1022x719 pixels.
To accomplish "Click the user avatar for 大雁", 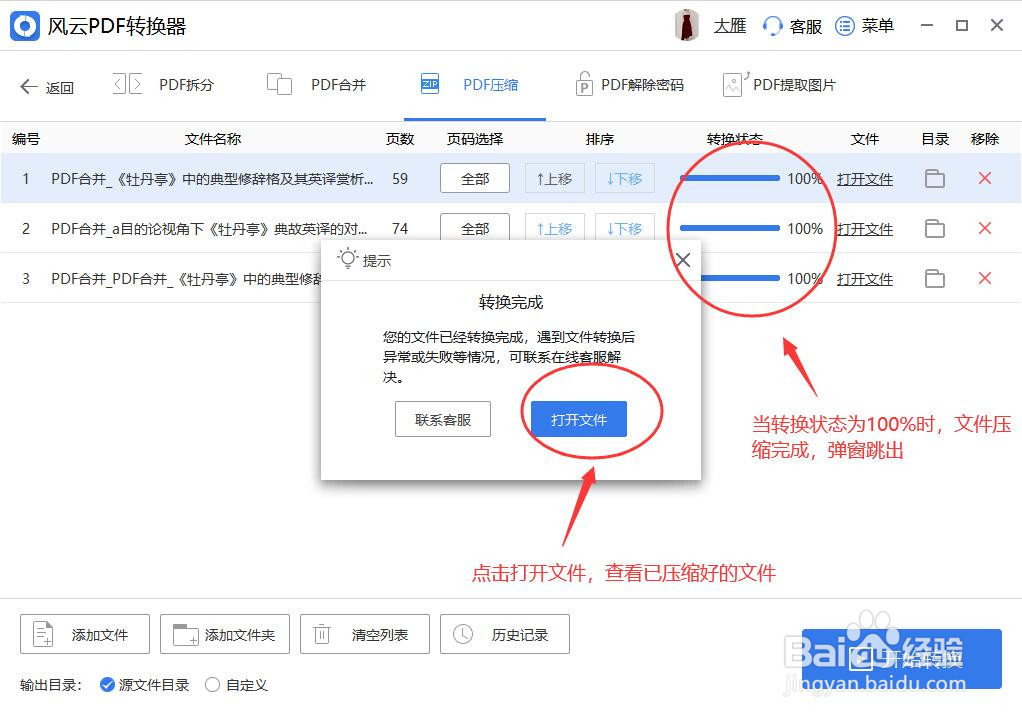I will [x=686, y=25].
